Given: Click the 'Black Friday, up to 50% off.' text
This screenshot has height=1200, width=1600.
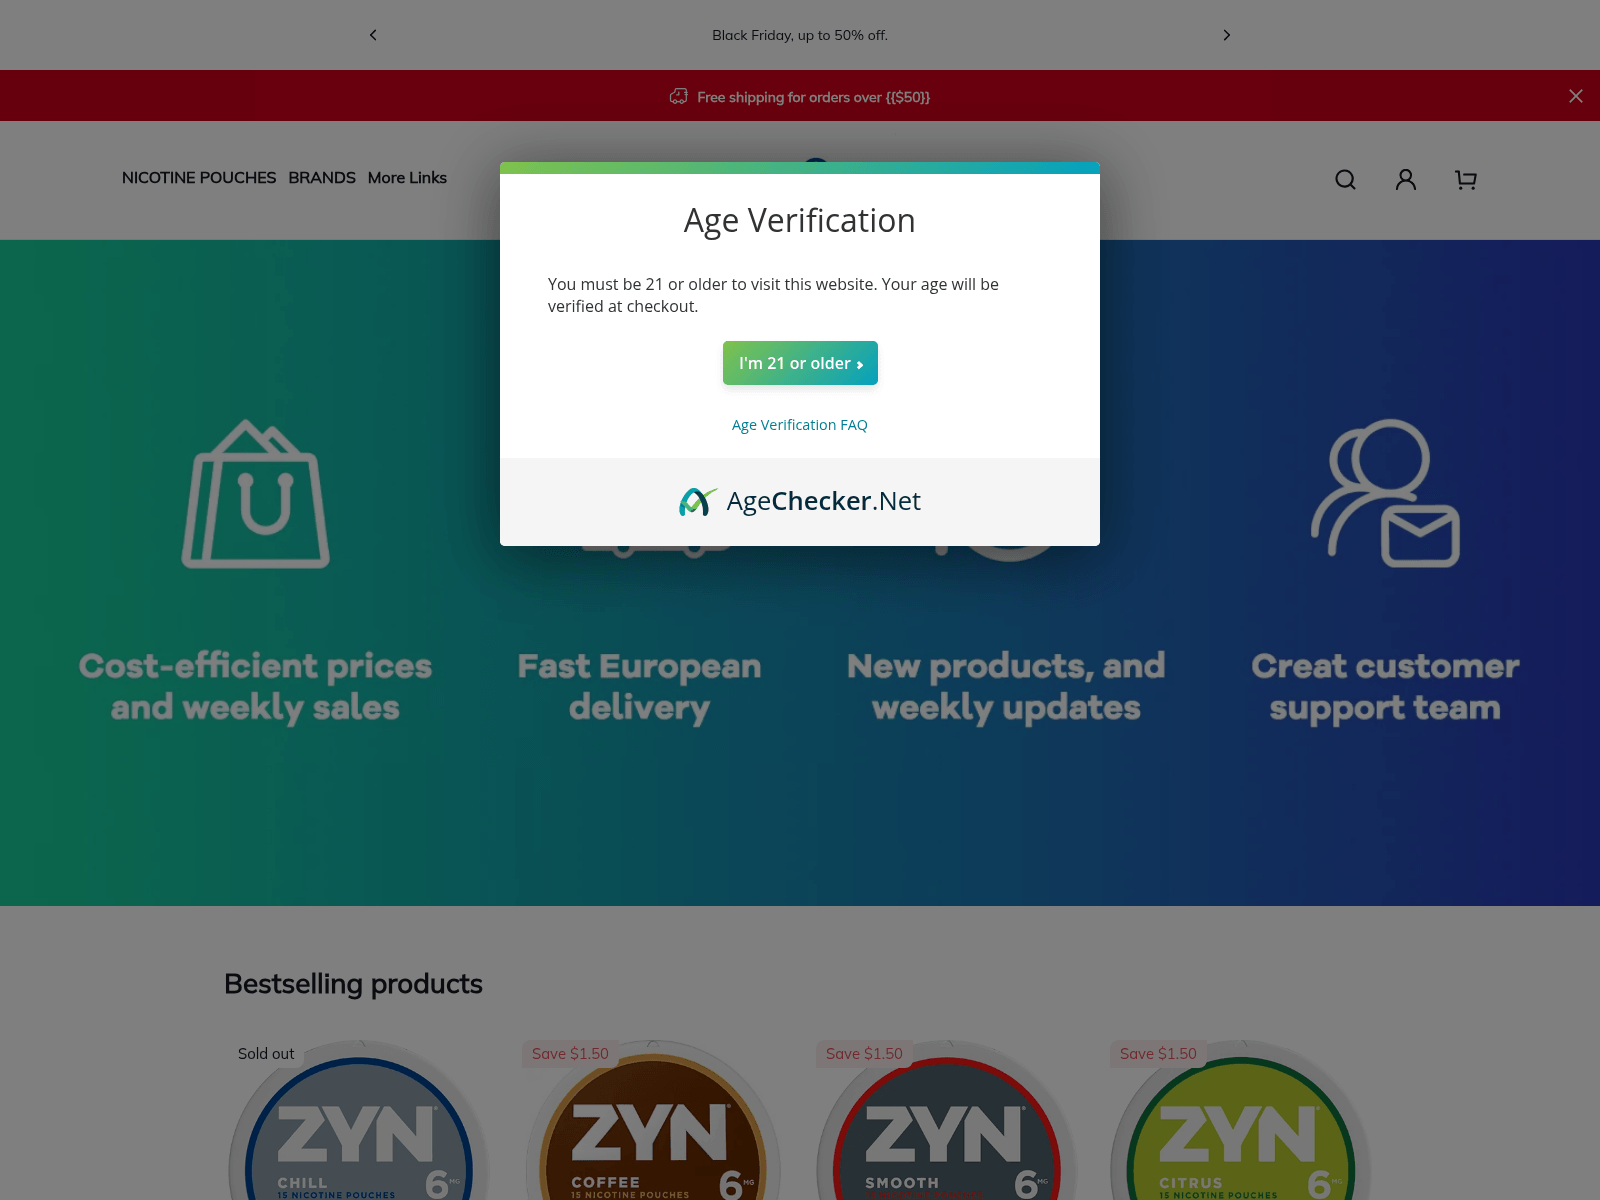Looking at the screenshot, I should (x=800, y=35).
